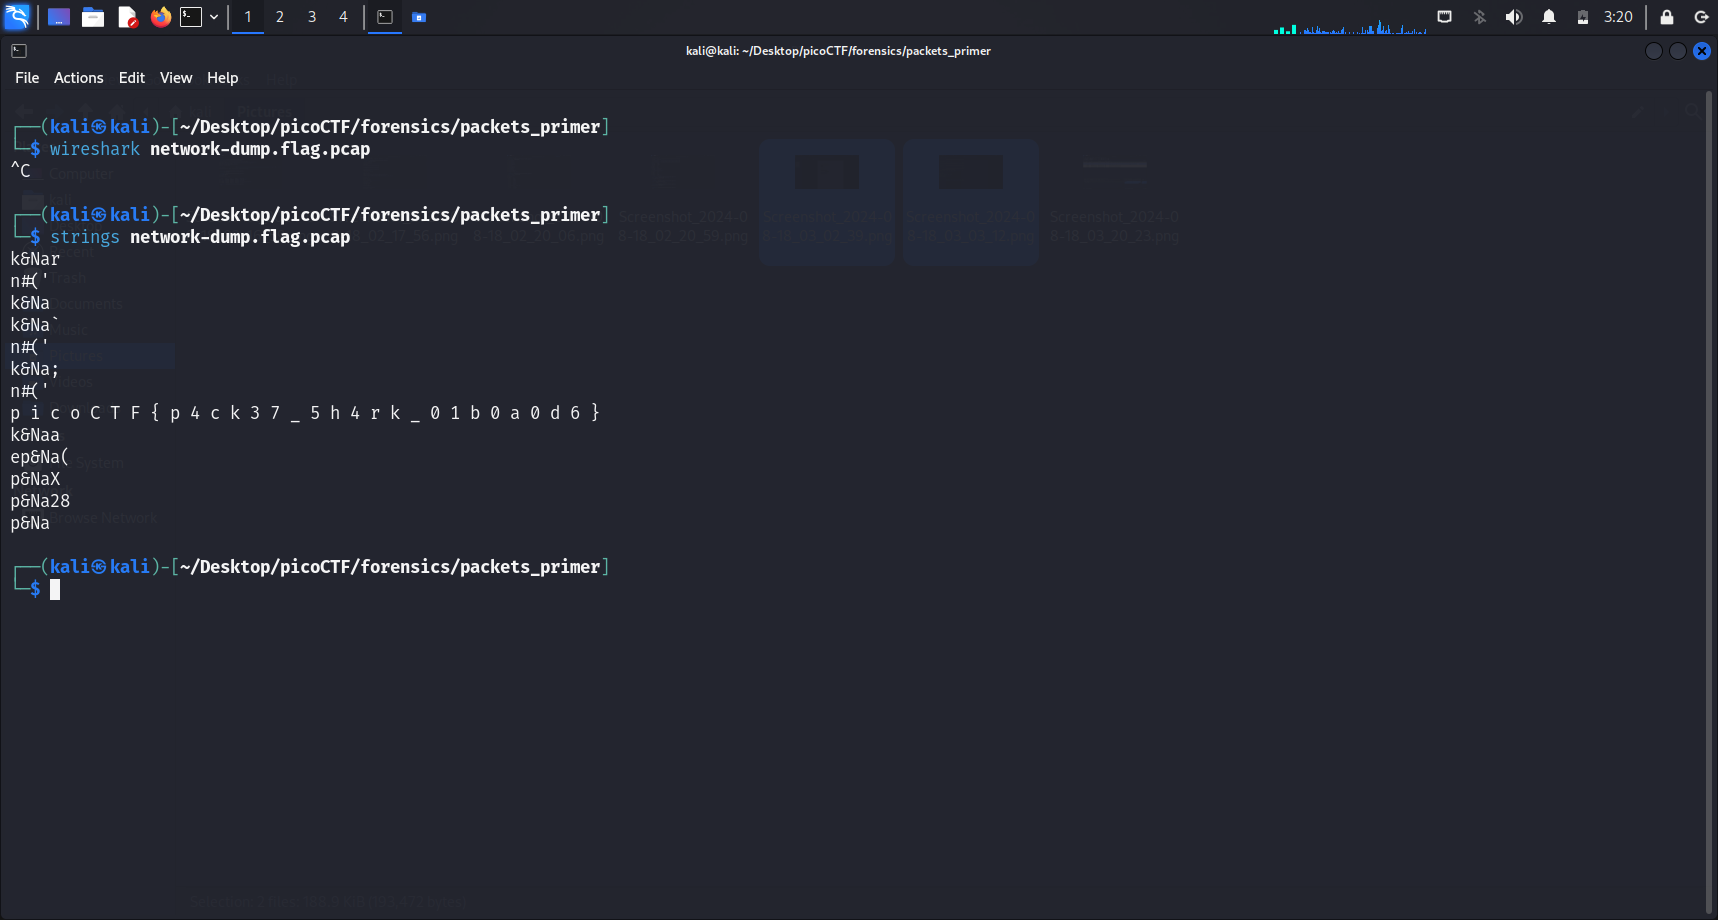Select the file manager window in taskbar
The width and height of the screenshot is (1718, 920).
pyautogui.click(x=419, y=17)
